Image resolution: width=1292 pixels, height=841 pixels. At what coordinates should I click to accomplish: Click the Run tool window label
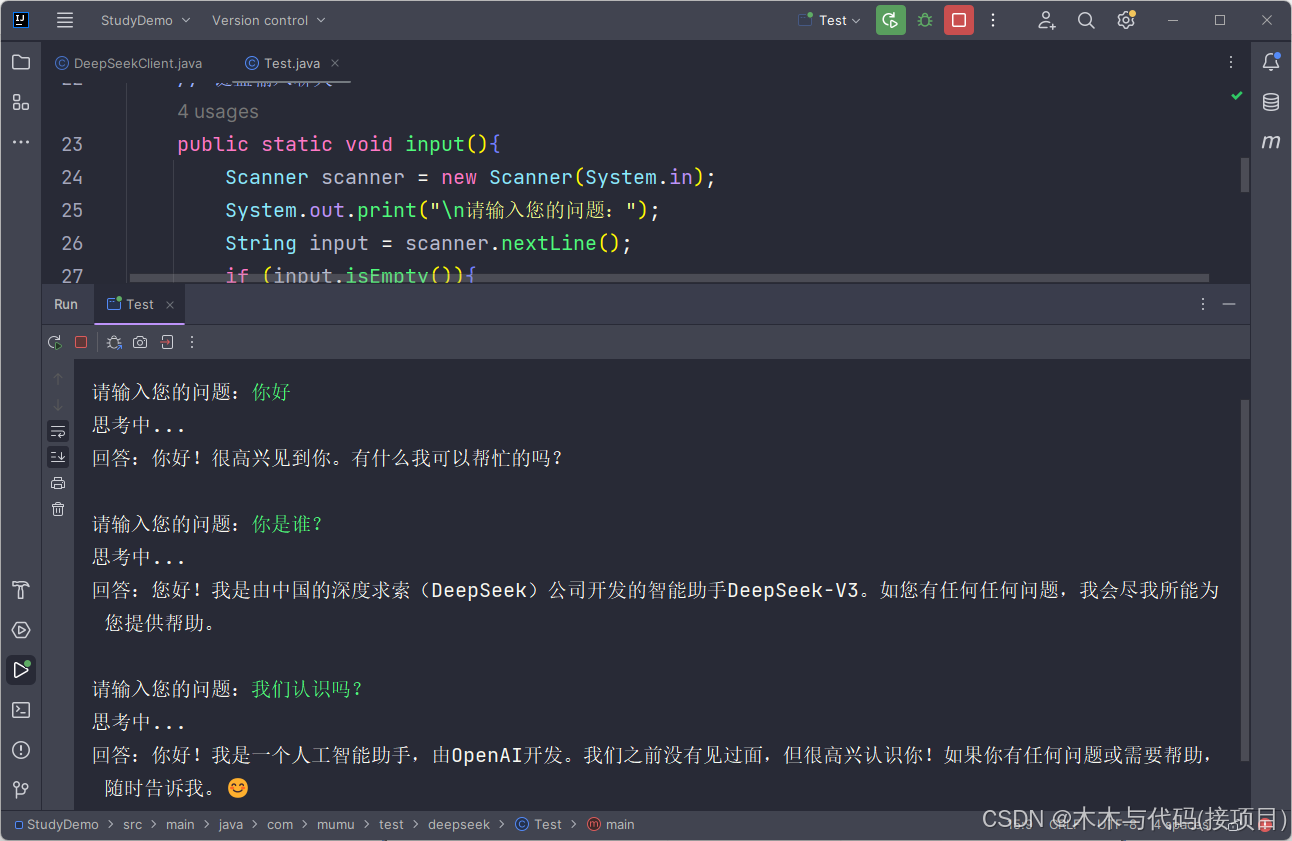point(66,304)
